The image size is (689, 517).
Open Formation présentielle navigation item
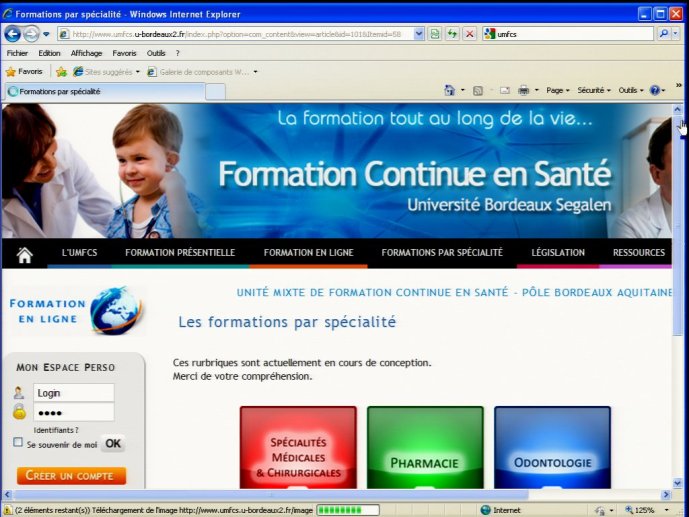[180, 253]
